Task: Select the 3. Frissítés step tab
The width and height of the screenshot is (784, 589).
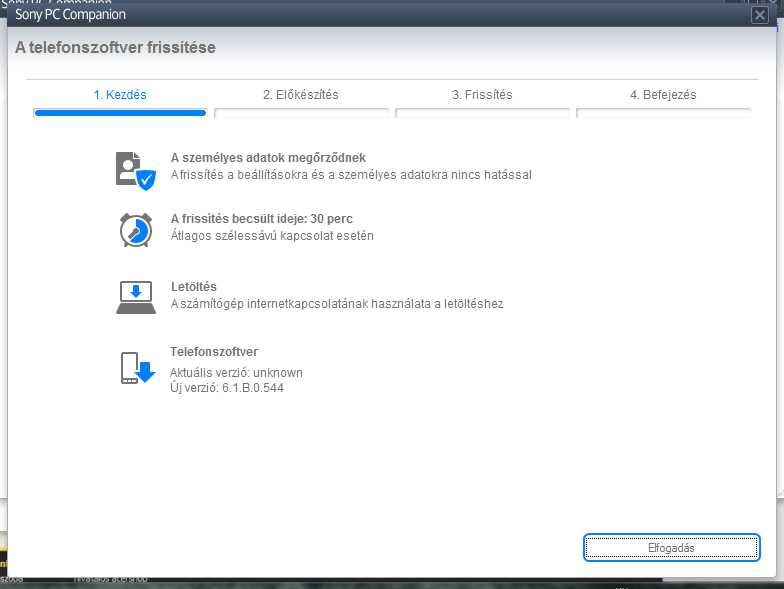Action: 482,94
